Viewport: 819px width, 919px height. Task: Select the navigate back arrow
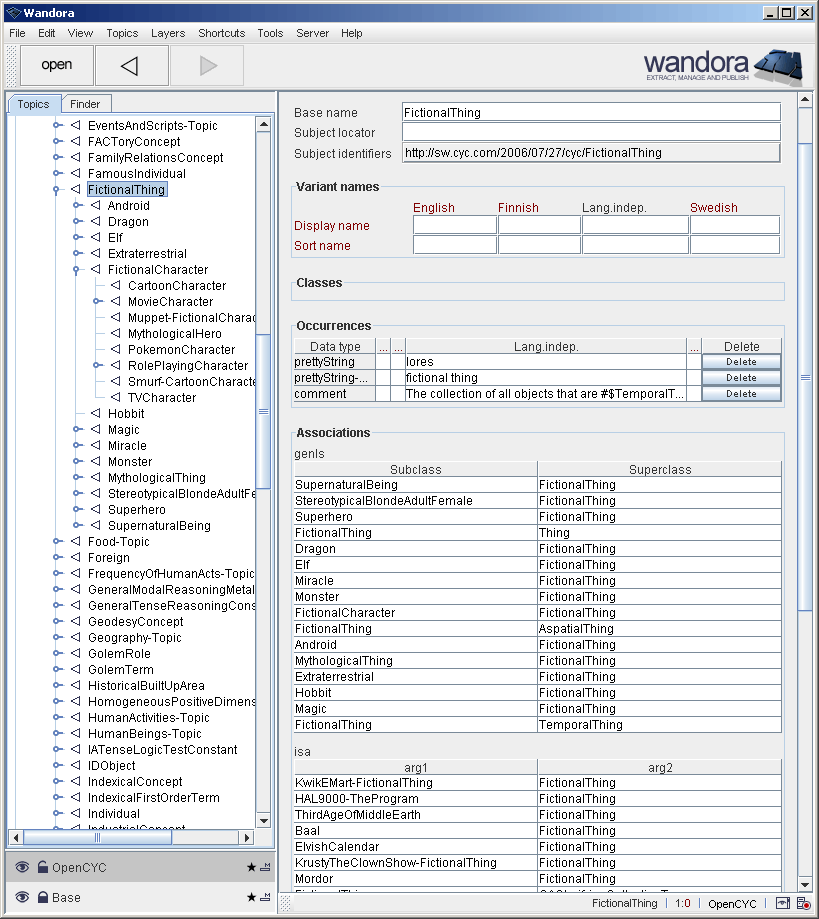click(131, 65)
